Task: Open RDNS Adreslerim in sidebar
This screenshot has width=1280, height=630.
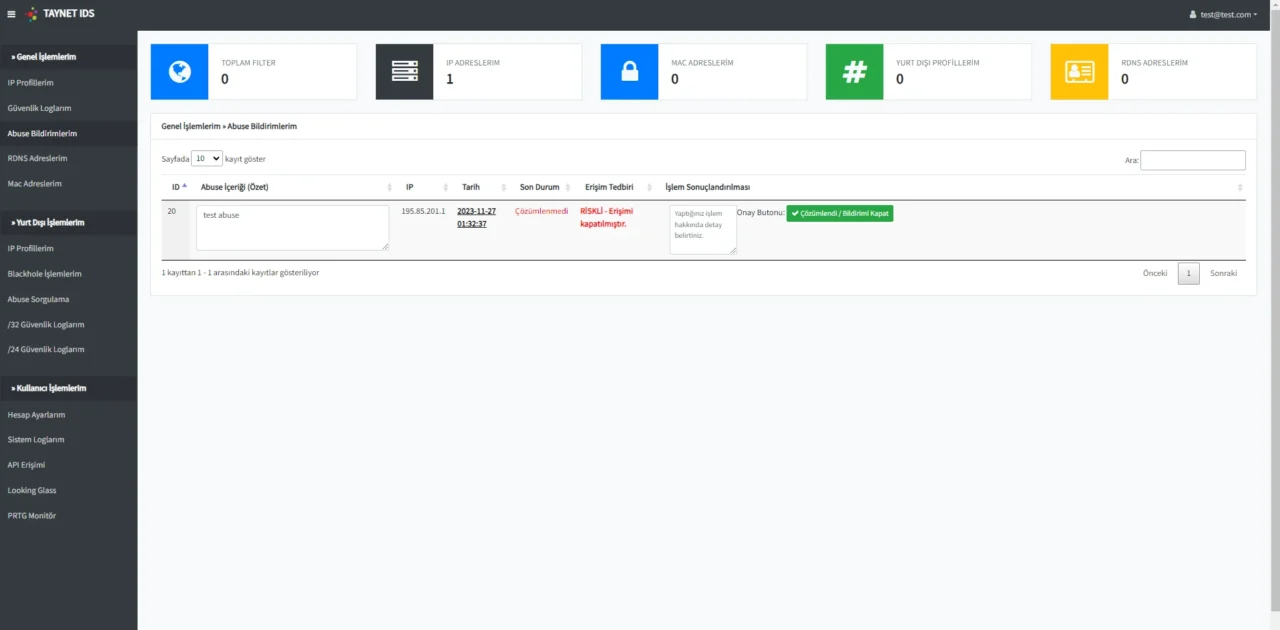Action: pos(38,158)
